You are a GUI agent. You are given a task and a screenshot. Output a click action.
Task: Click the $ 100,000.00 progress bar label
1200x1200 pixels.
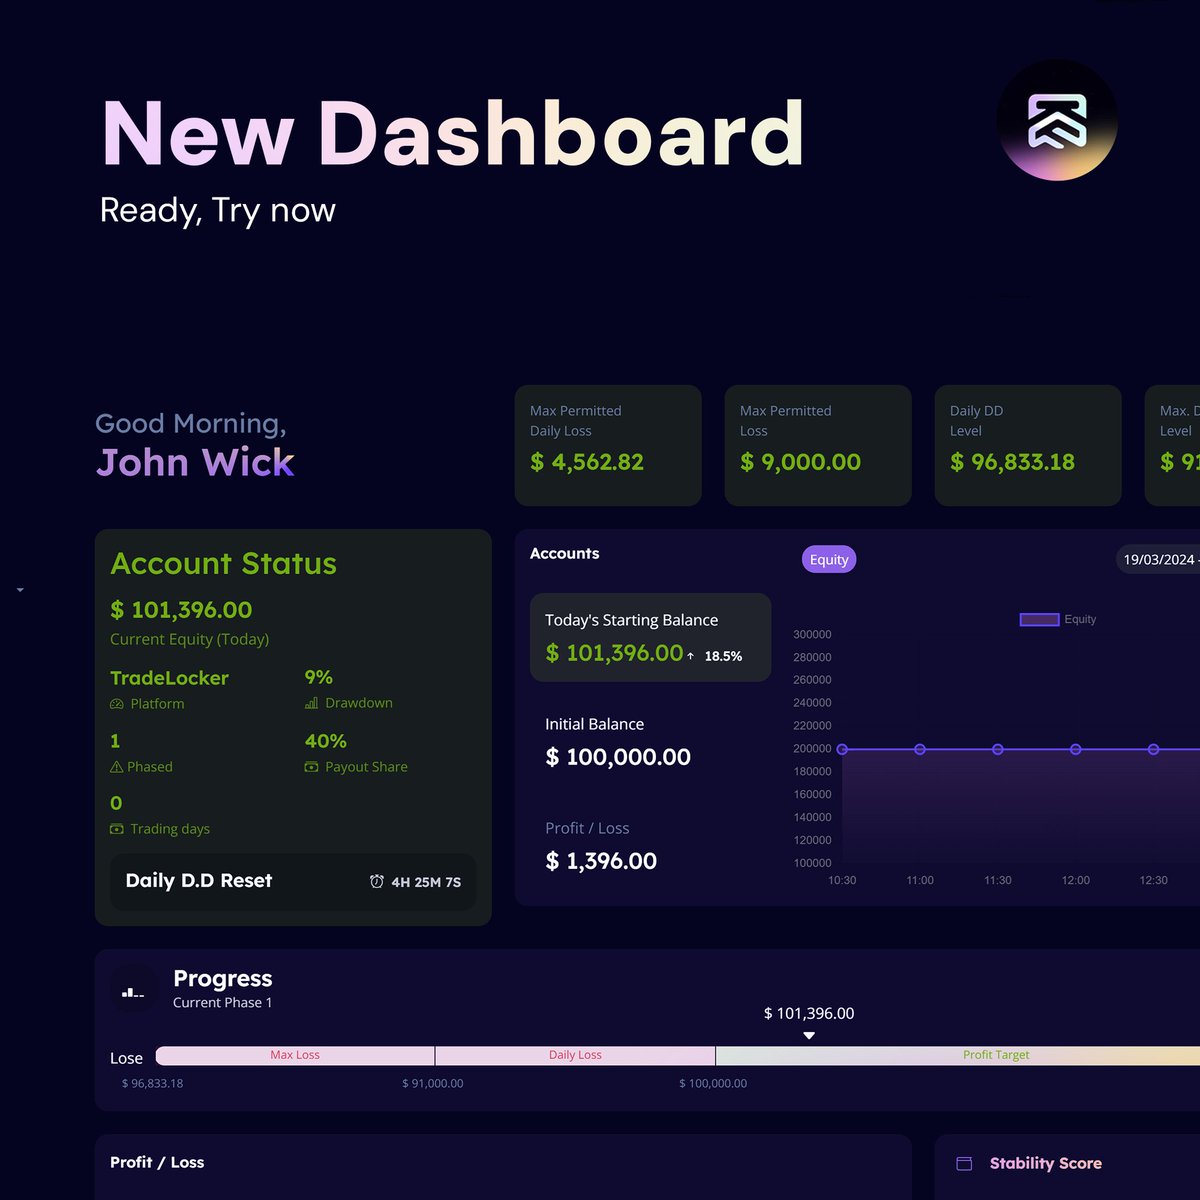click(x=713, y=1083)
